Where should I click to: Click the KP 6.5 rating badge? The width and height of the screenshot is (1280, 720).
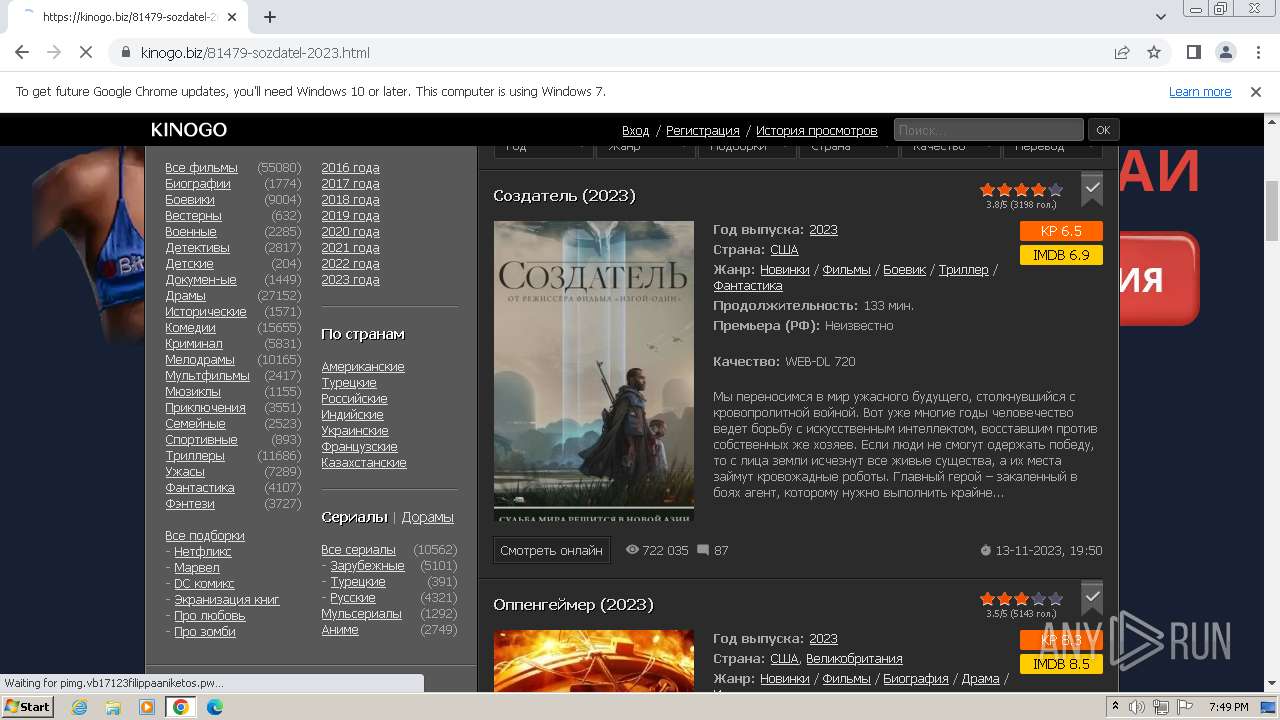click(1061, 231)
